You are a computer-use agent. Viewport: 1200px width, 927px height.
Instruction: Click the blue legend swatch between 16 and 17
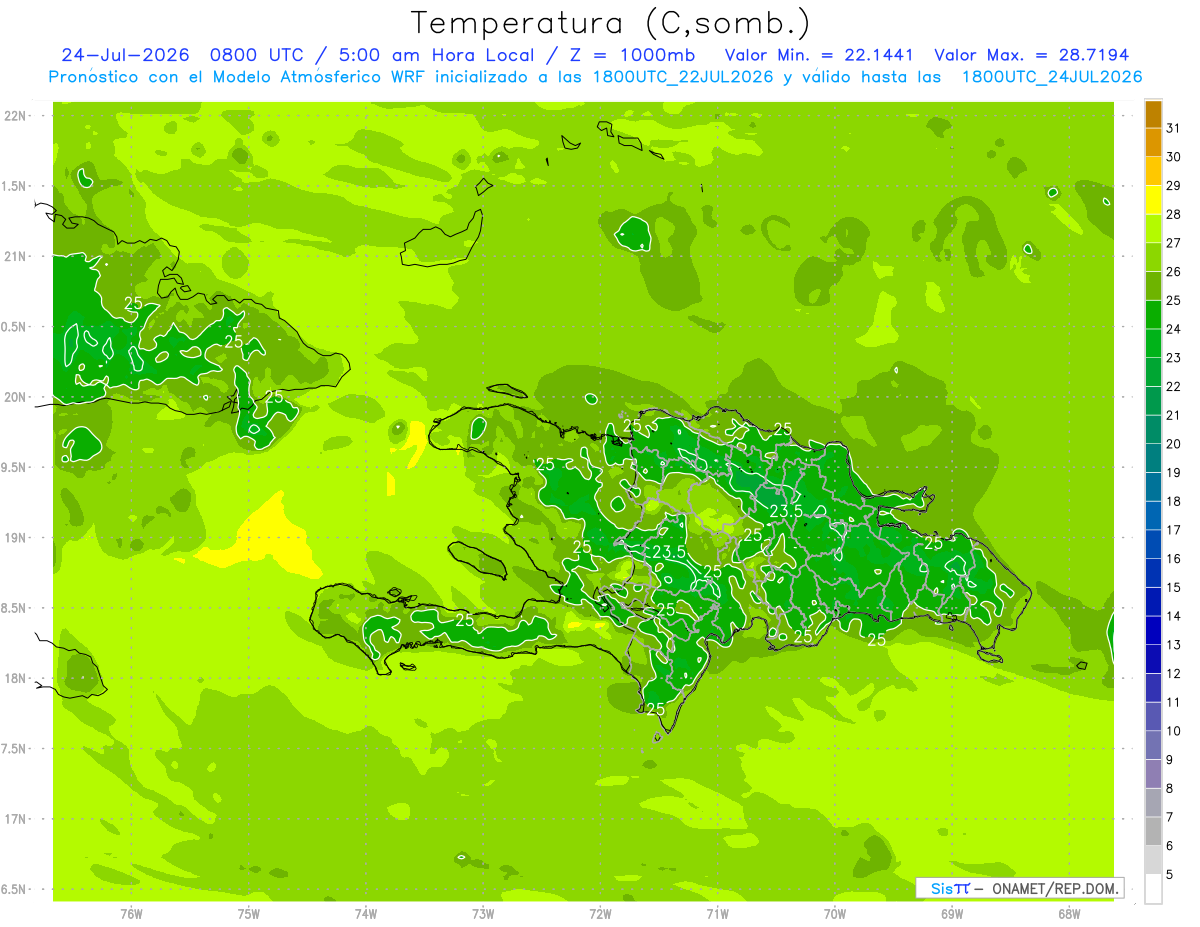click(x=1153, y=544)
